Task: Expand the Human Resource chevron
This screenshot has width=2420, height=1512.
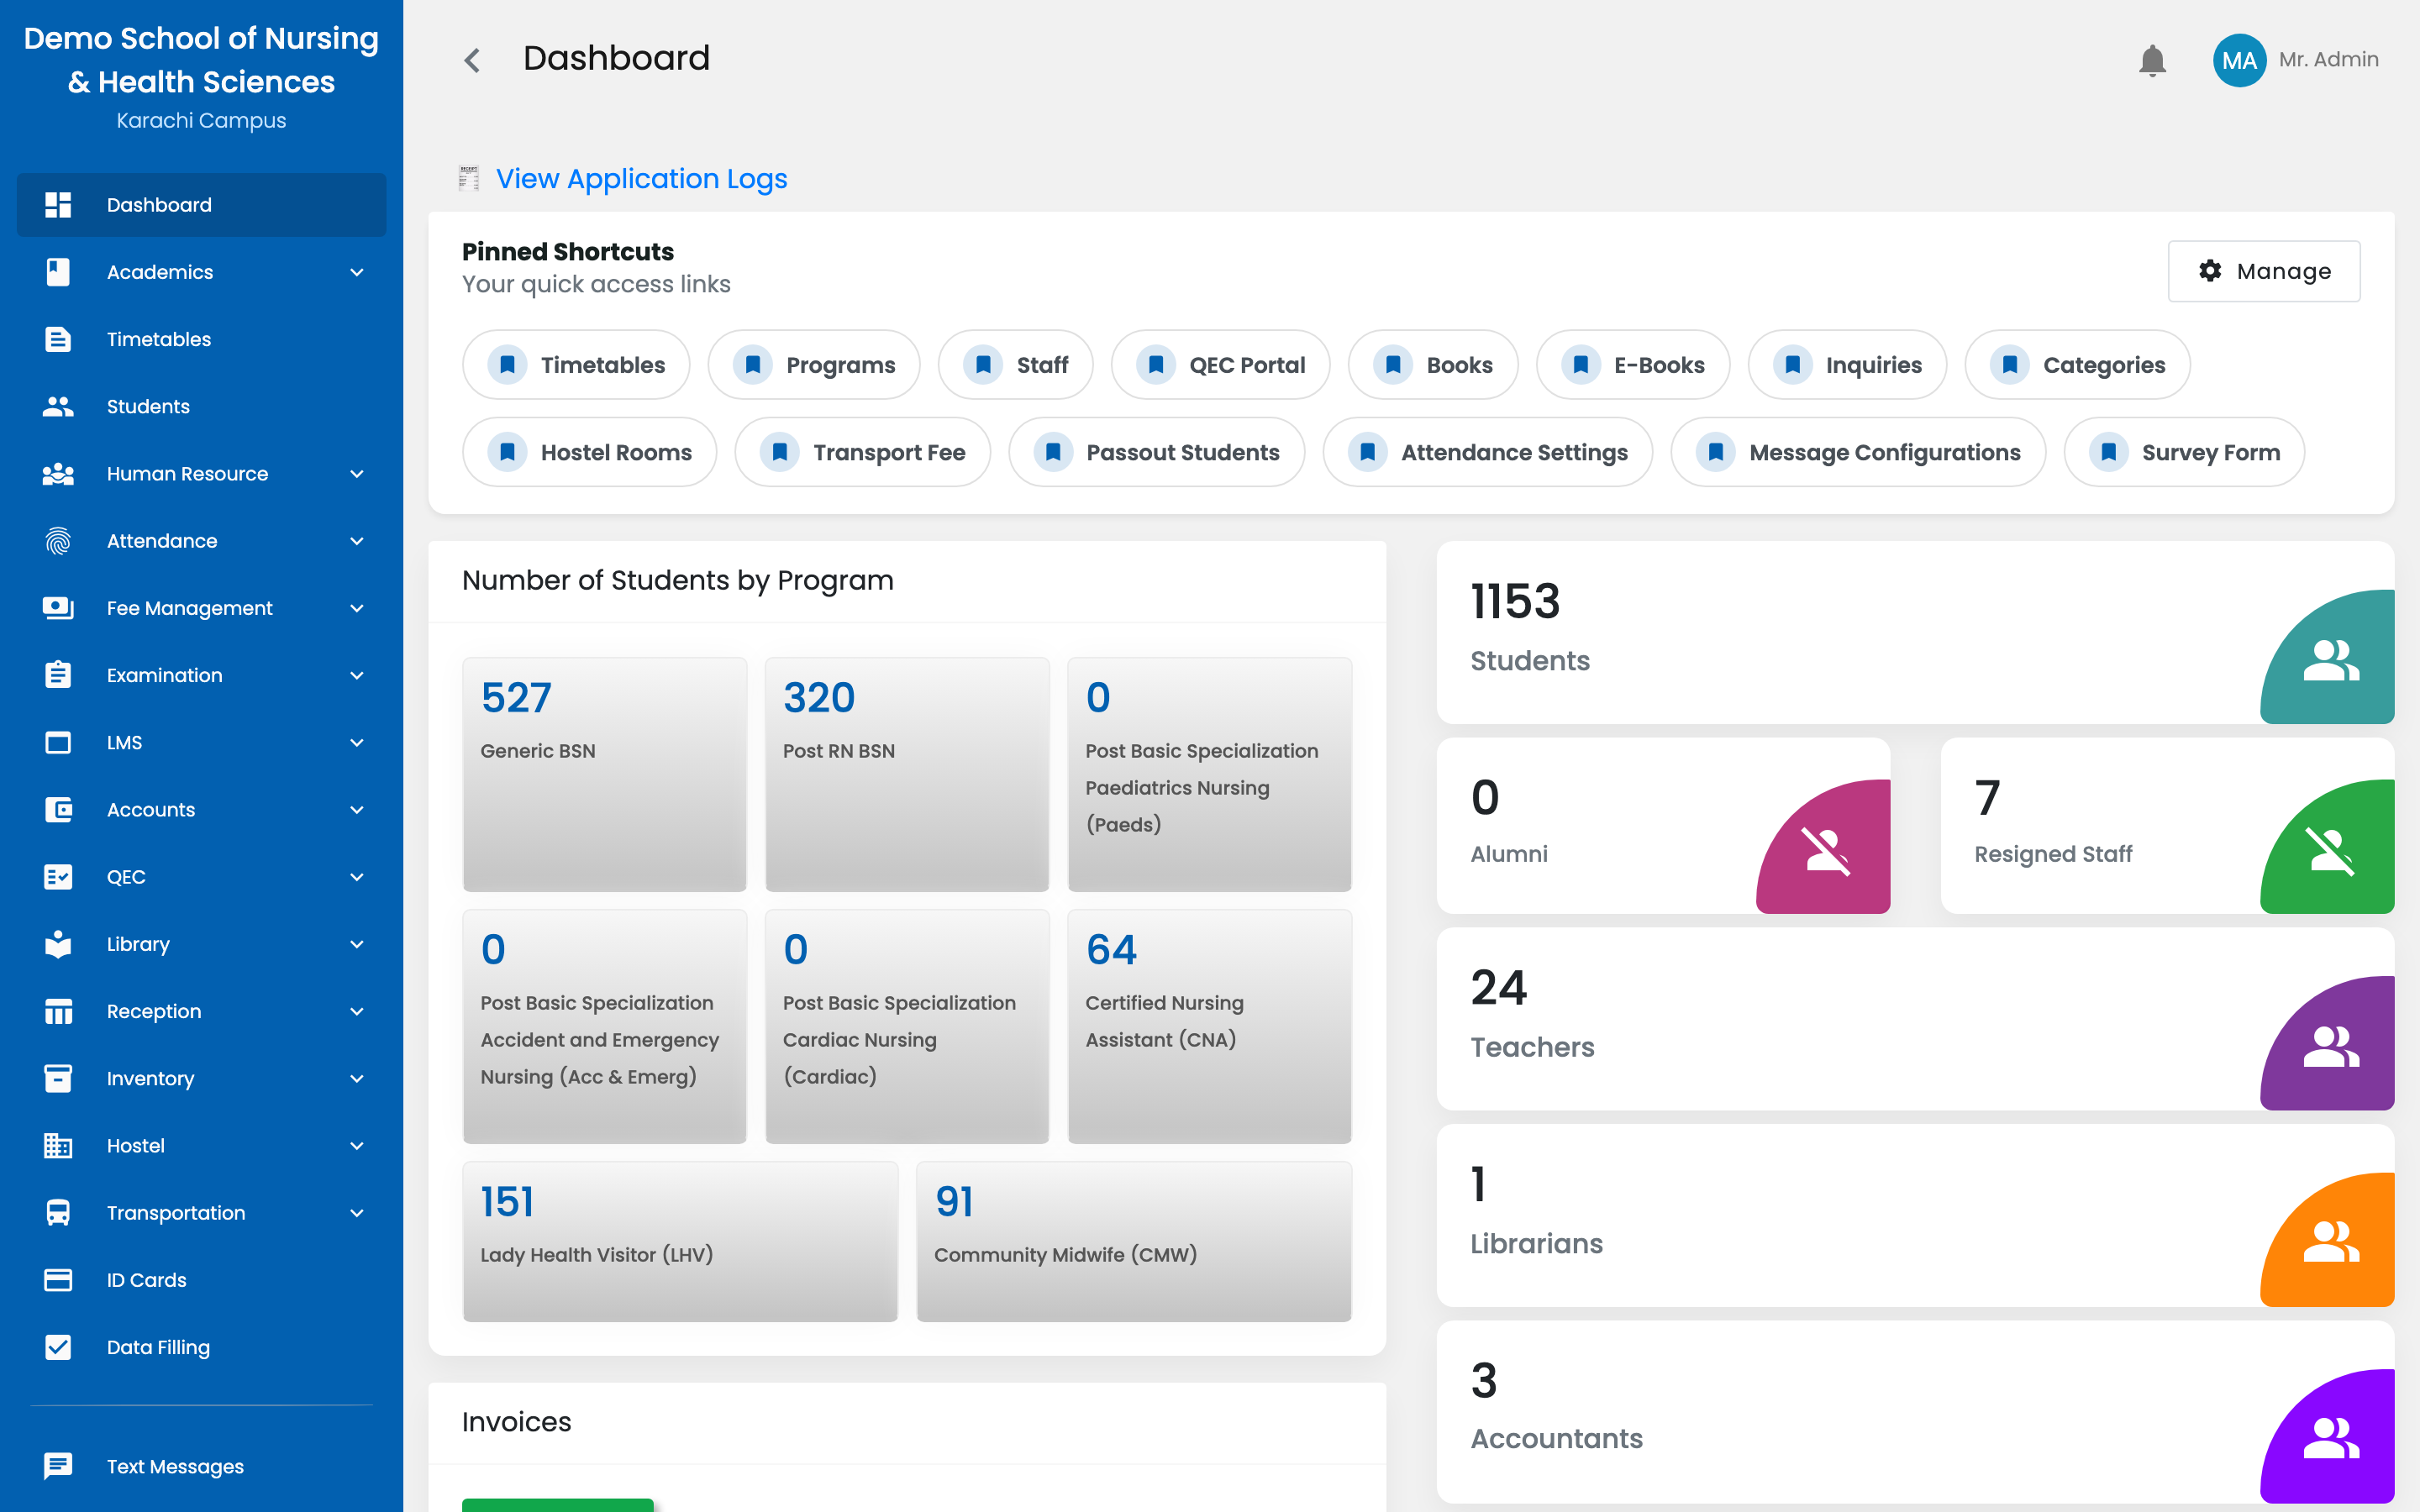Action: [x=357, y=474]
